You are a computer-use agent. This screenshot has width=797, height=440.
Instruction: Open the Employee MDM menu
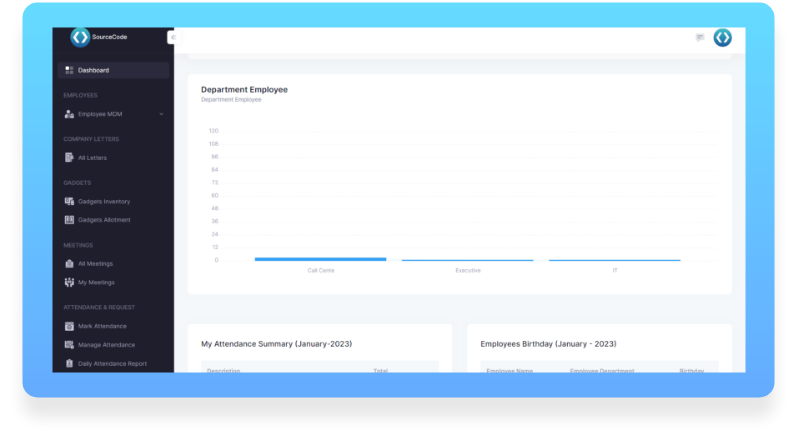(100, 114)
